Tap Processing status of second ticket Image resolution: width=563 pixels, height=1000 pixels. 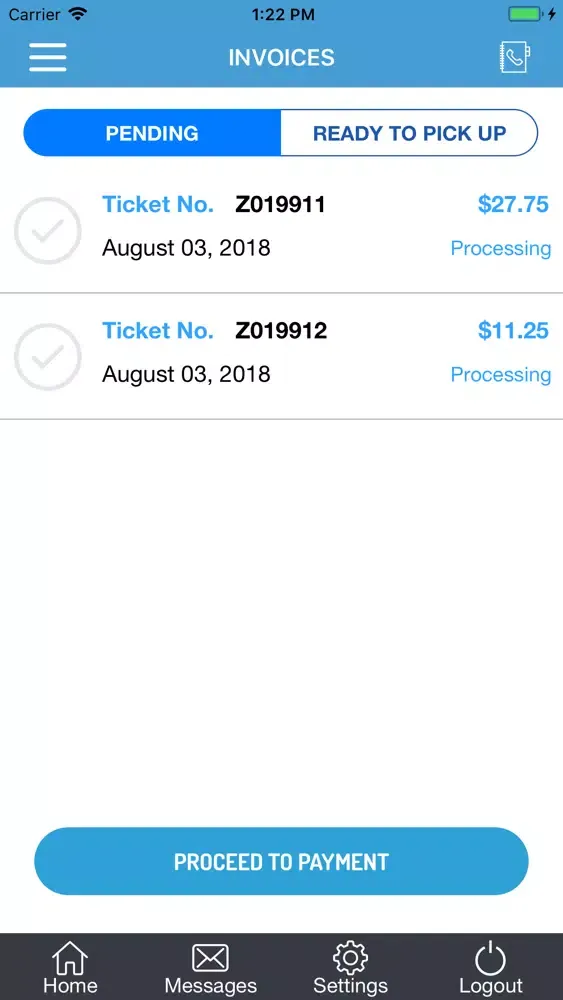point(501,374)
